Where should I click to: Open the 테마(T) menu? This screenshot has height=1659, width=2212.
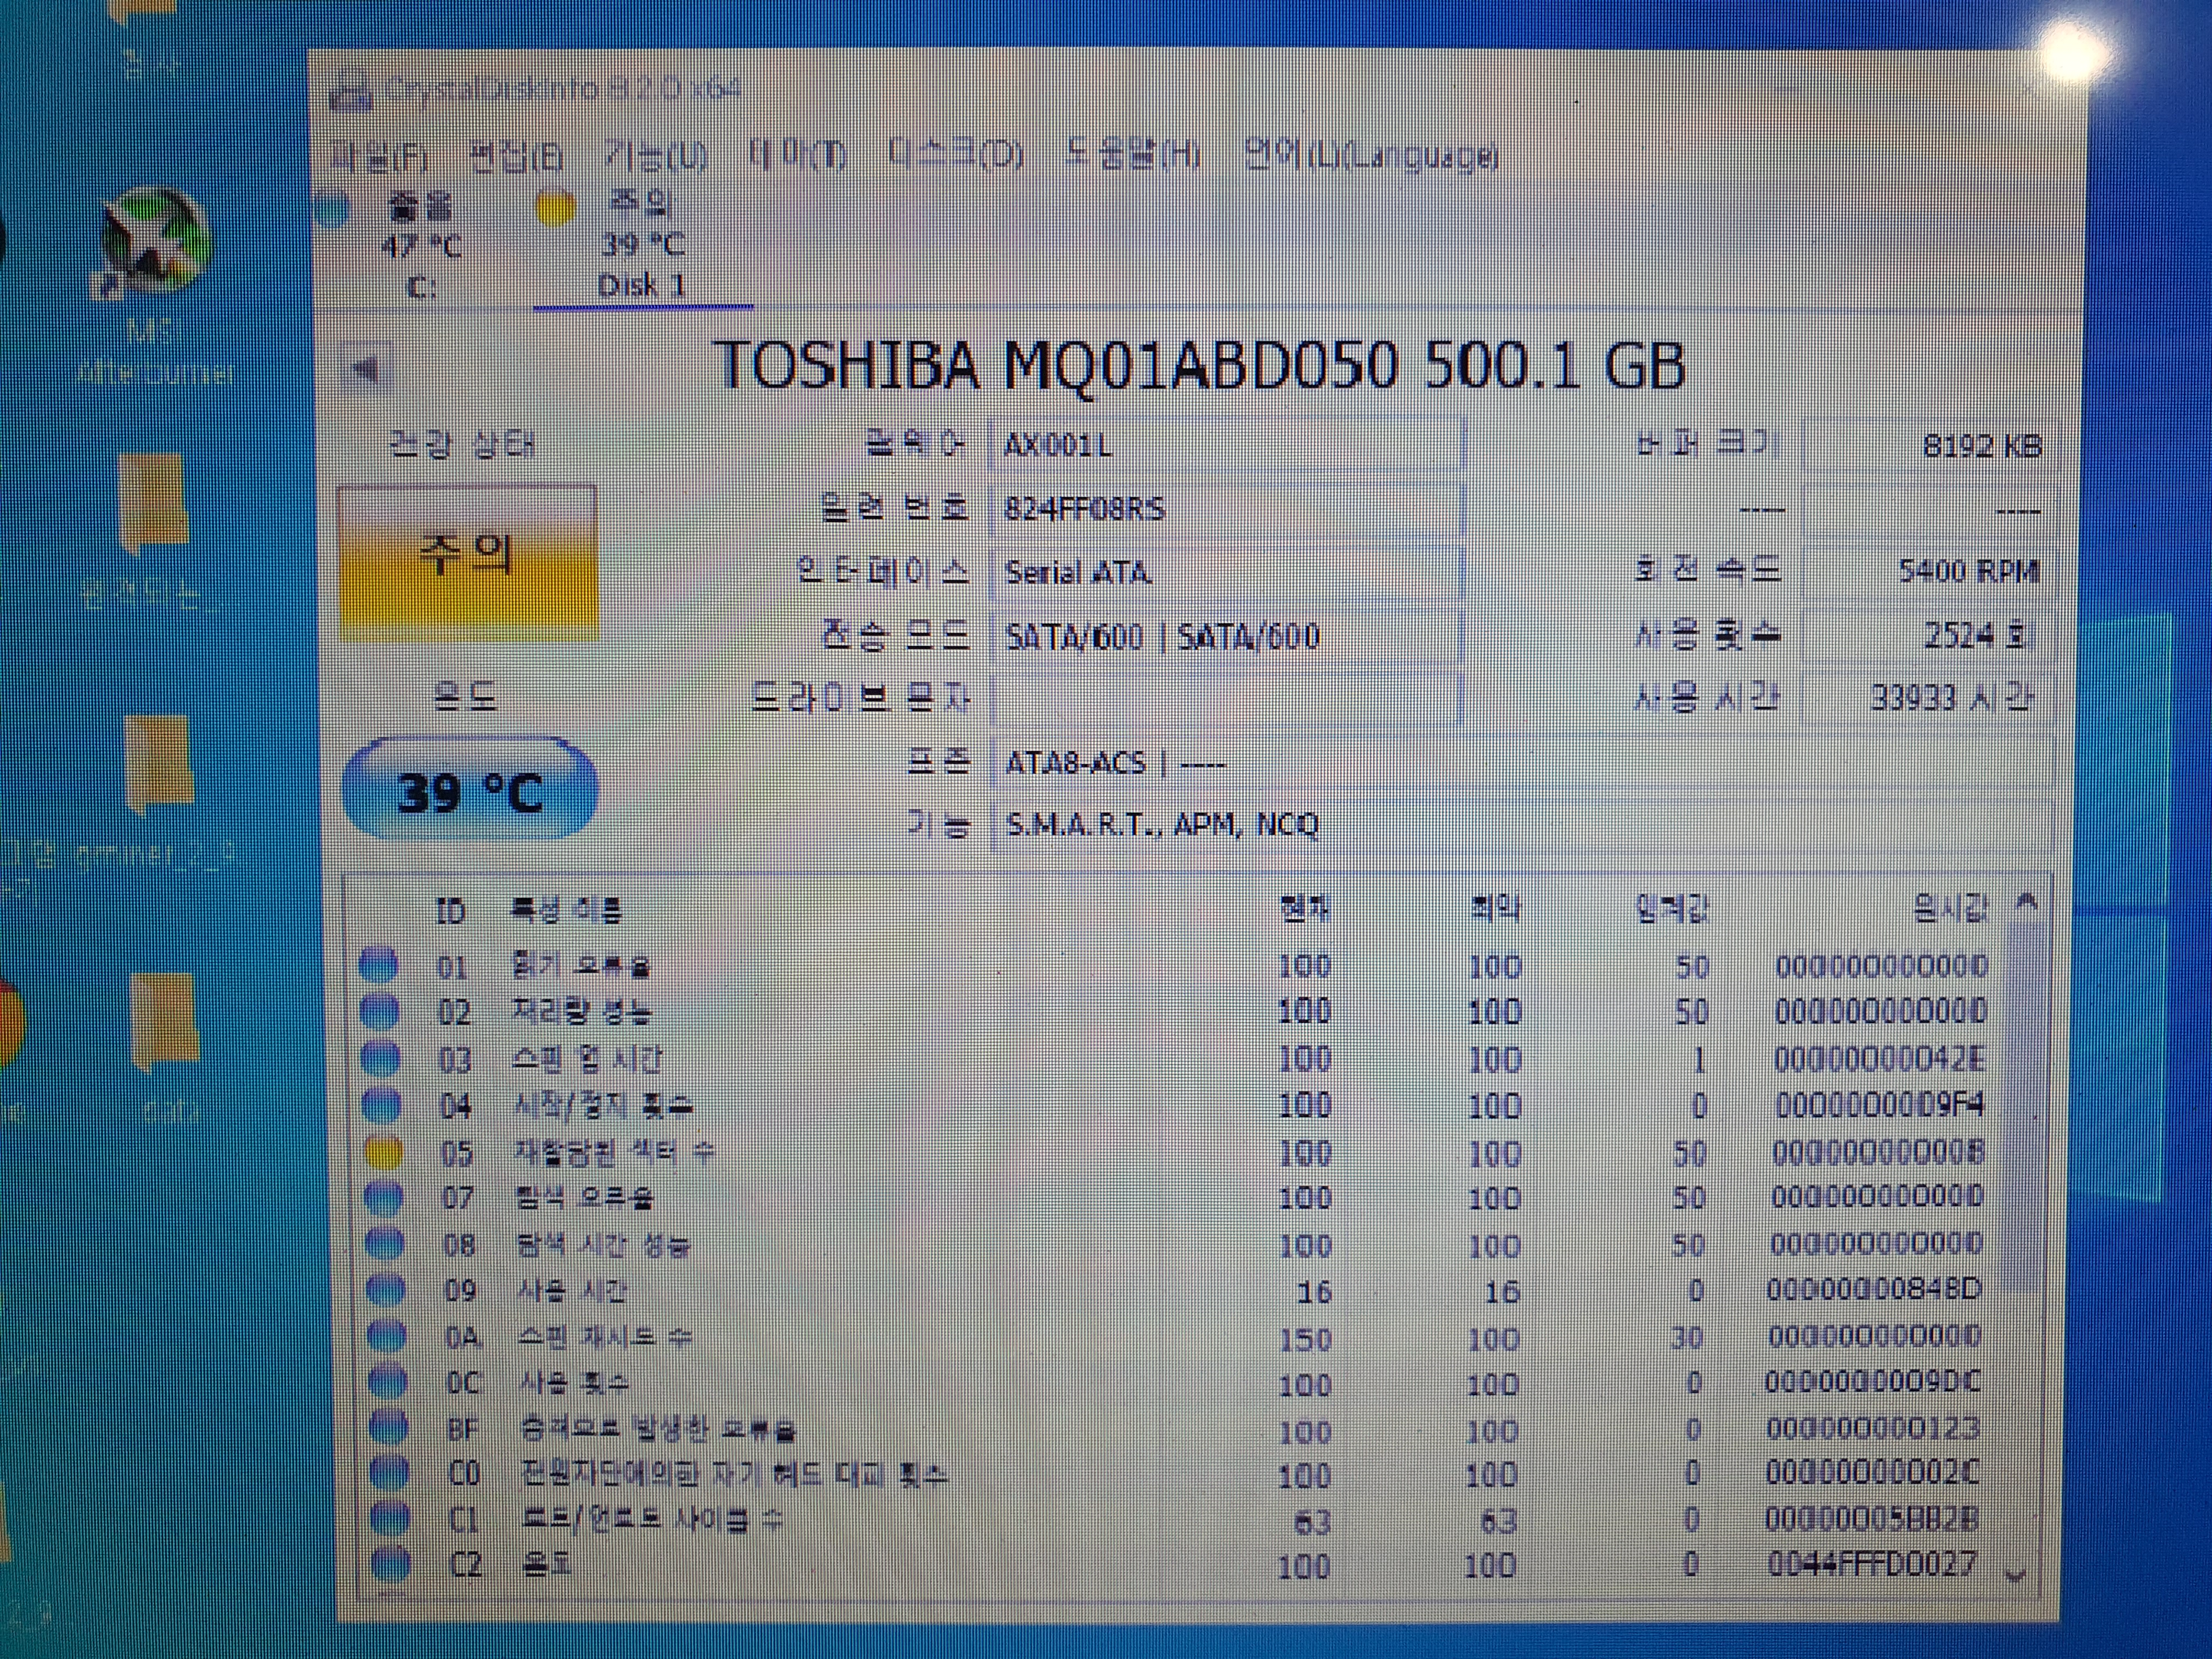coord(798,155)
